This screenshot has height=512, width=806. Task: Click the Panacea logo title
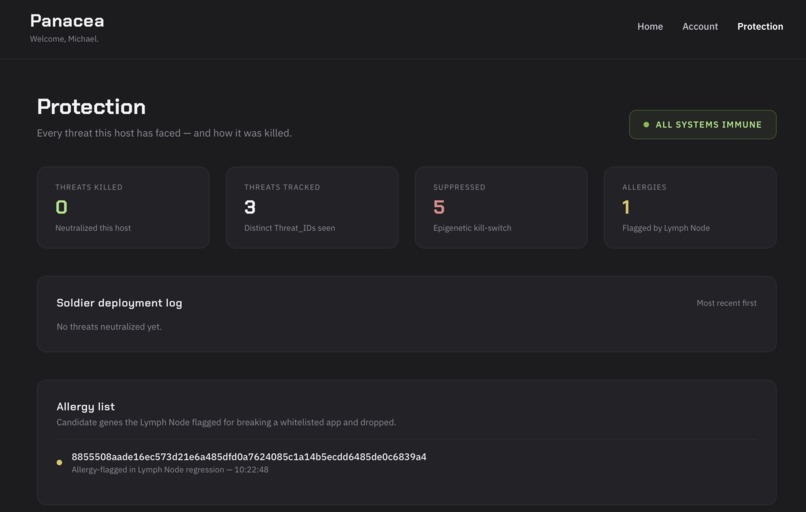click(x=67, y=21)
